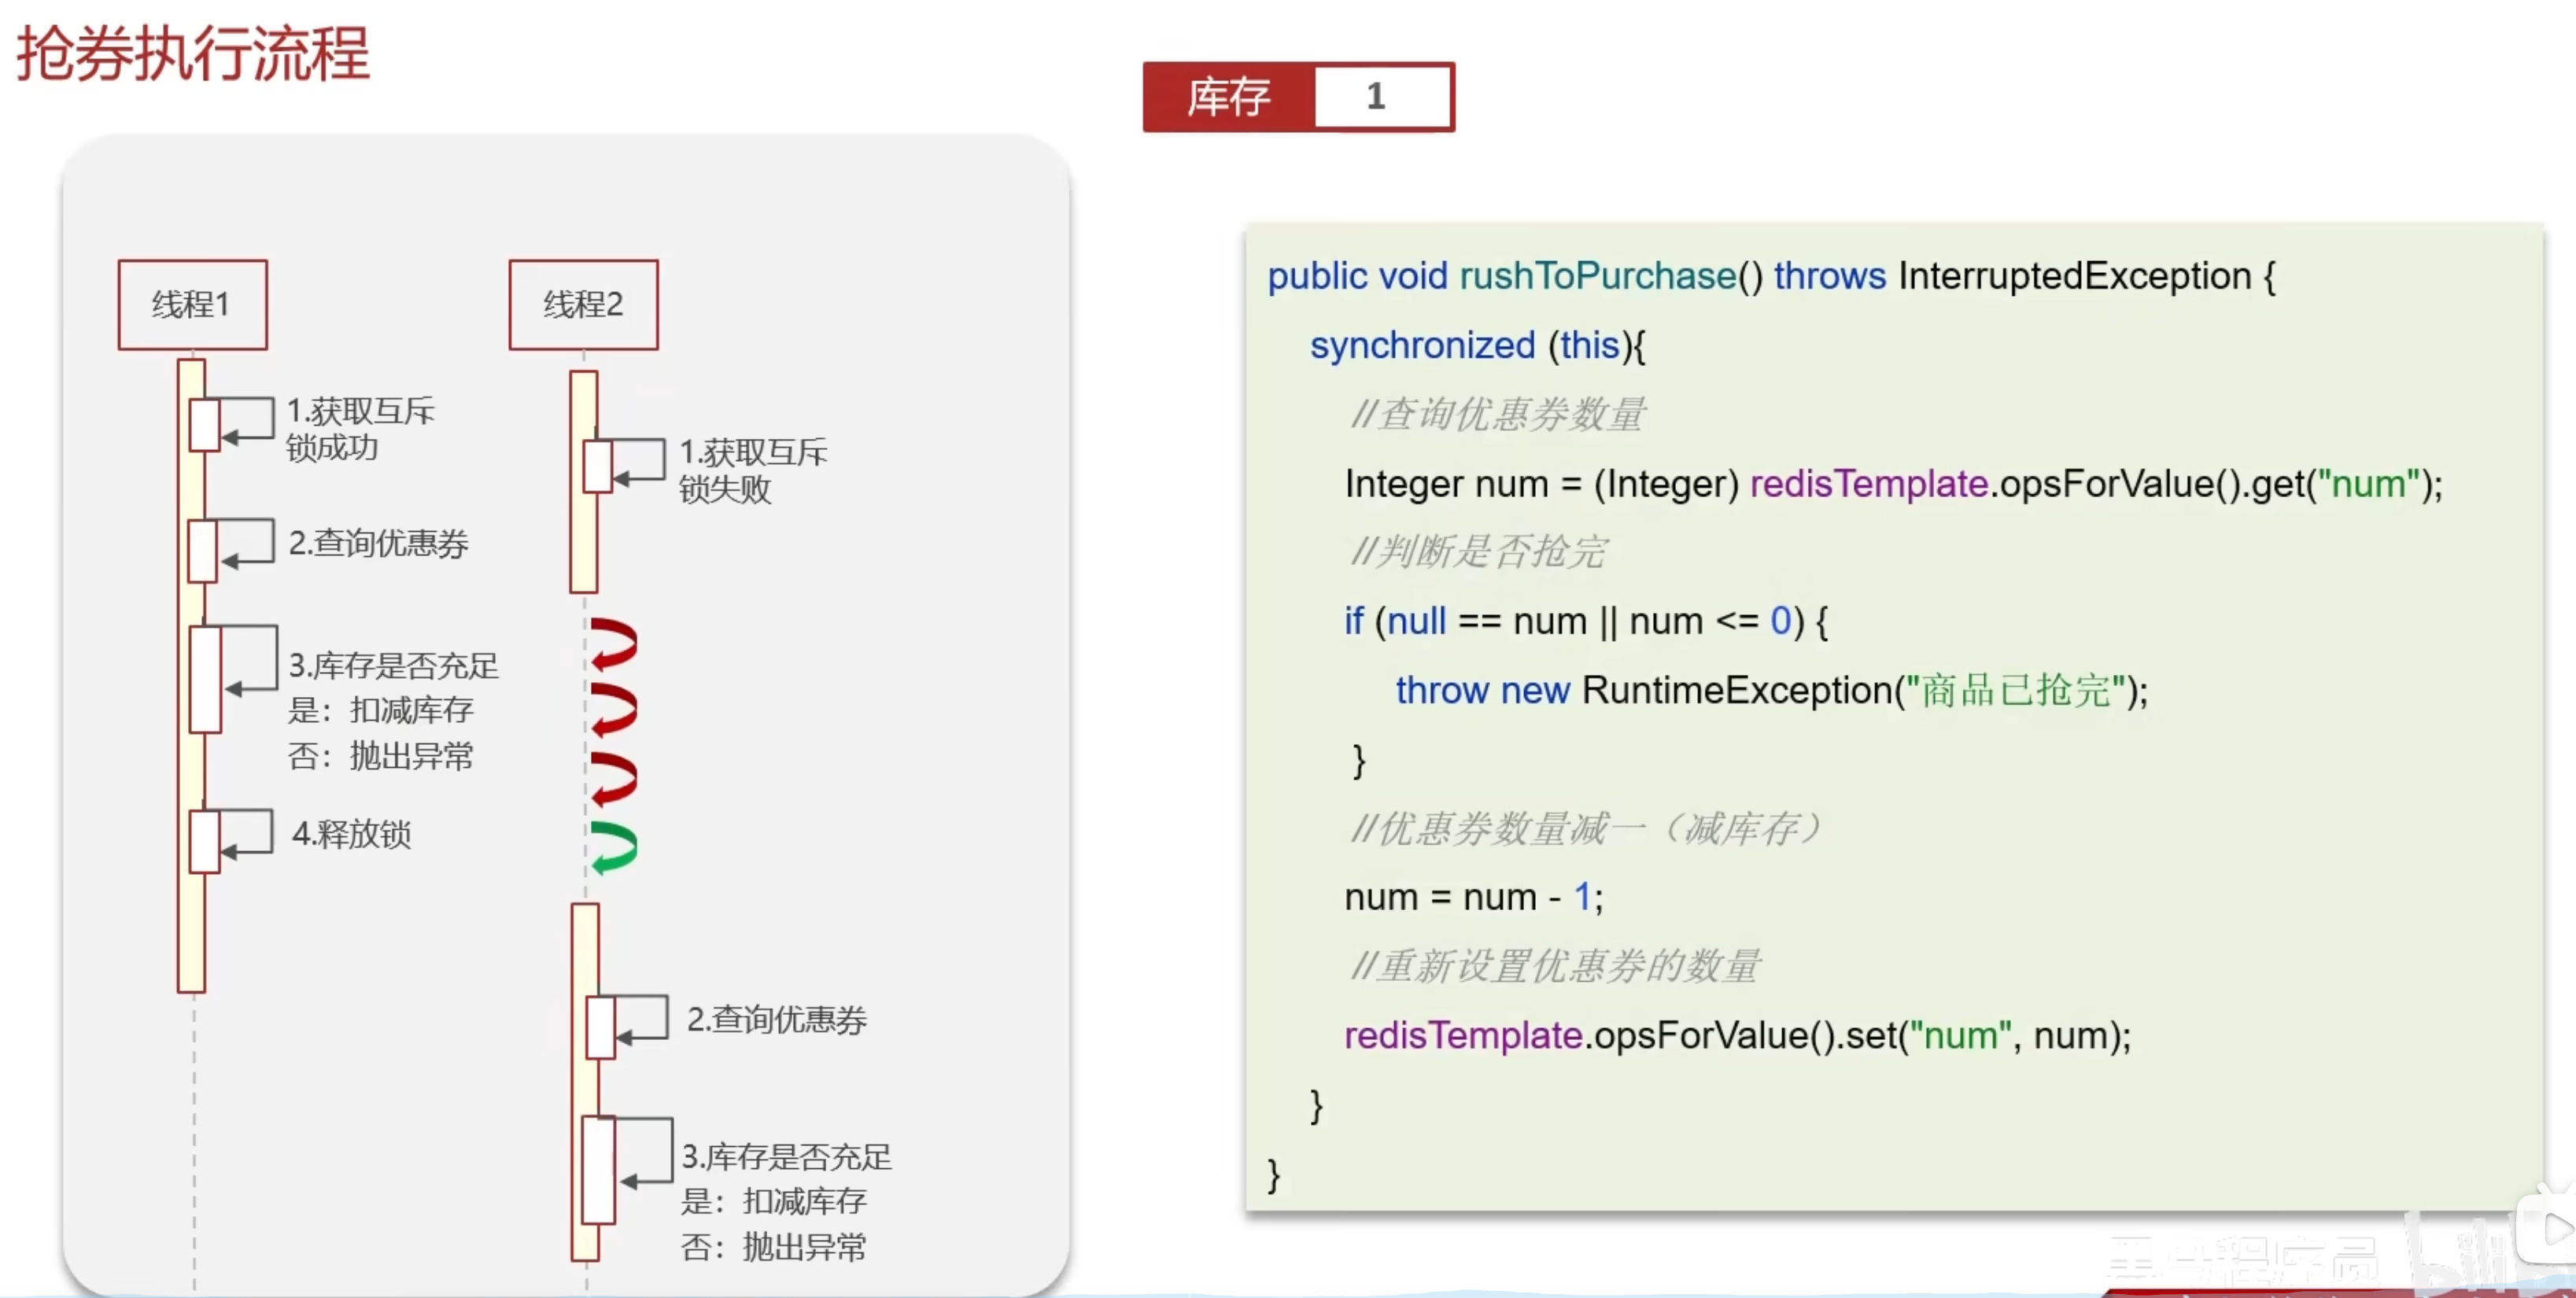Select the red 库存 label

1229,97
